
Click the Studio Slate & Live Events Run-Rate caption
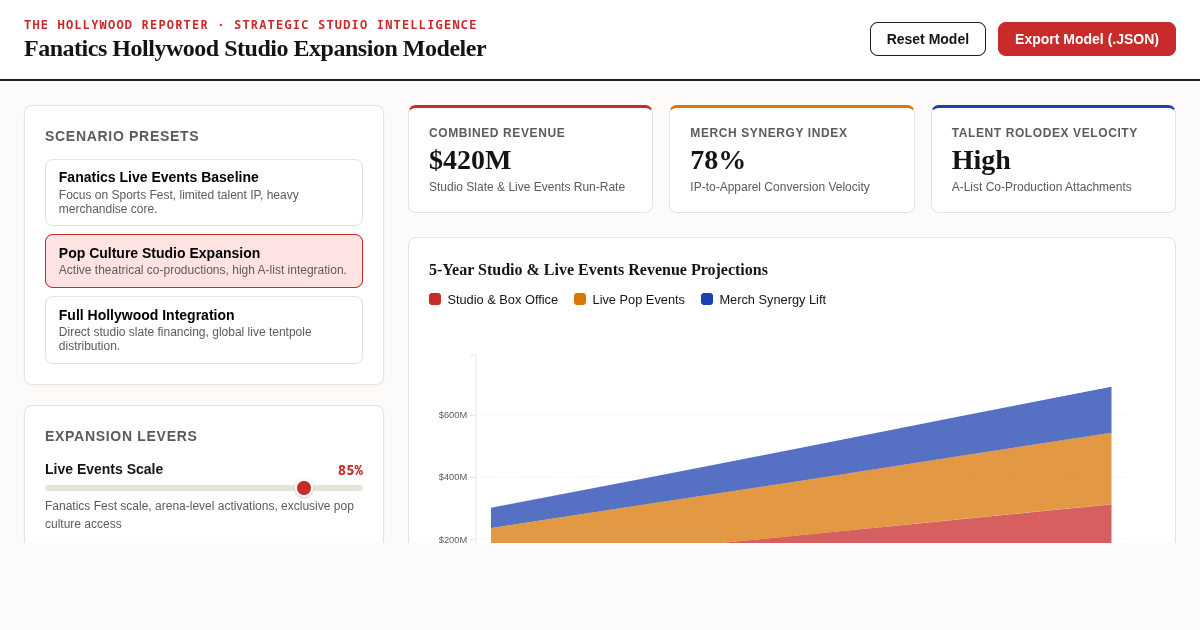click(527, 187)
